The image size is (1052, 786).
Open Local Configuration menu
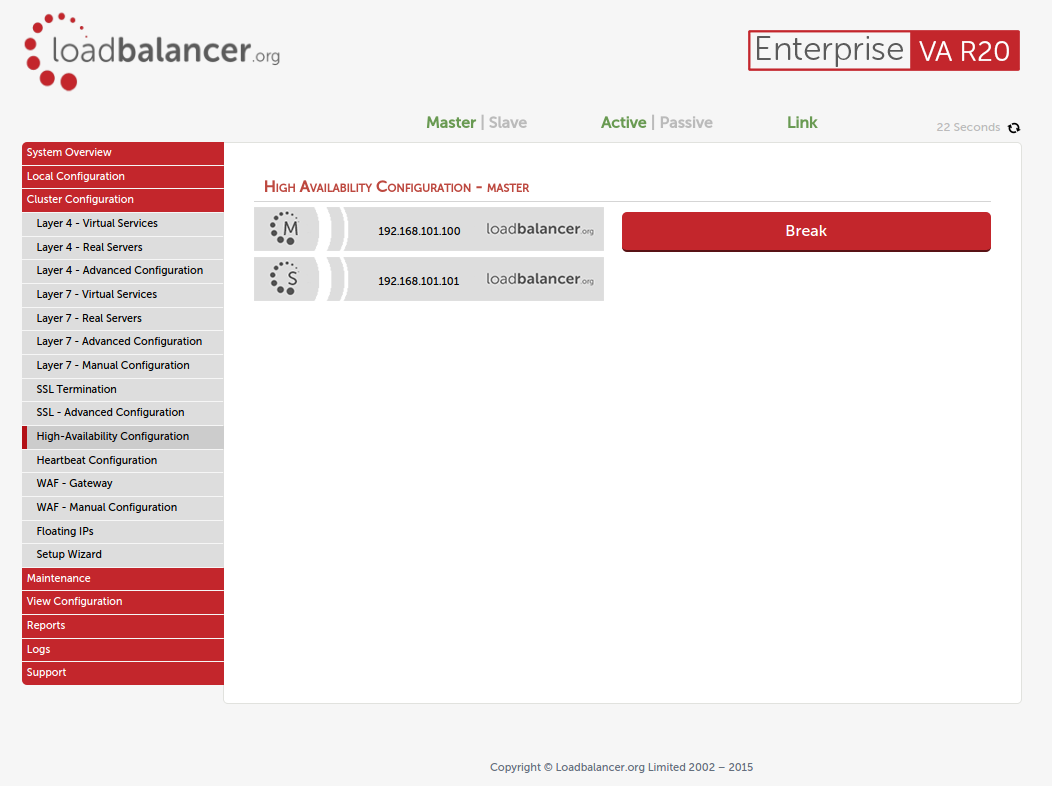[123, 176]
